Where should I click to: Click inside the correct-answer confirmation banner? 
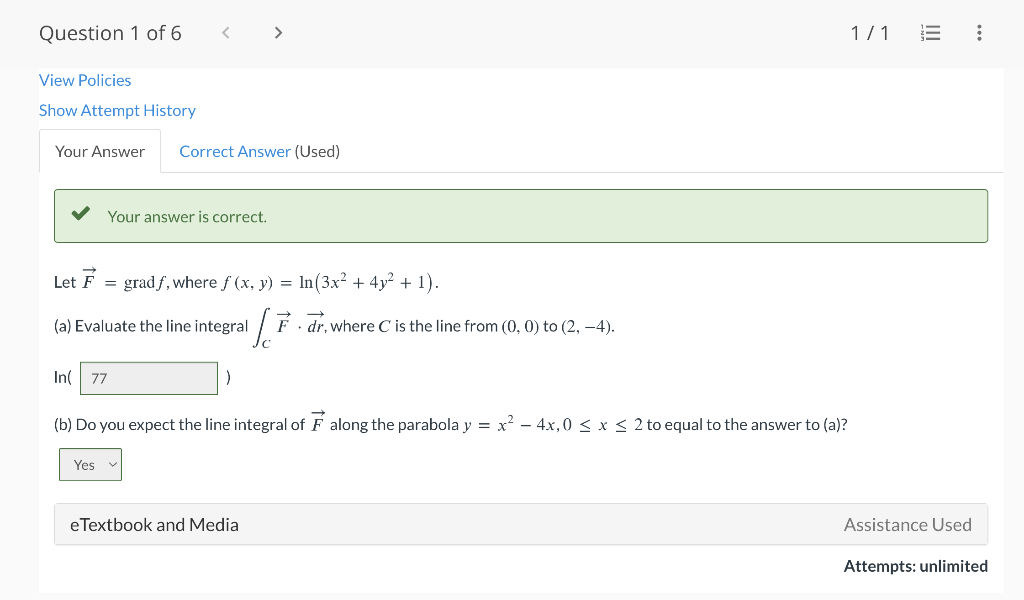(521, 215)
